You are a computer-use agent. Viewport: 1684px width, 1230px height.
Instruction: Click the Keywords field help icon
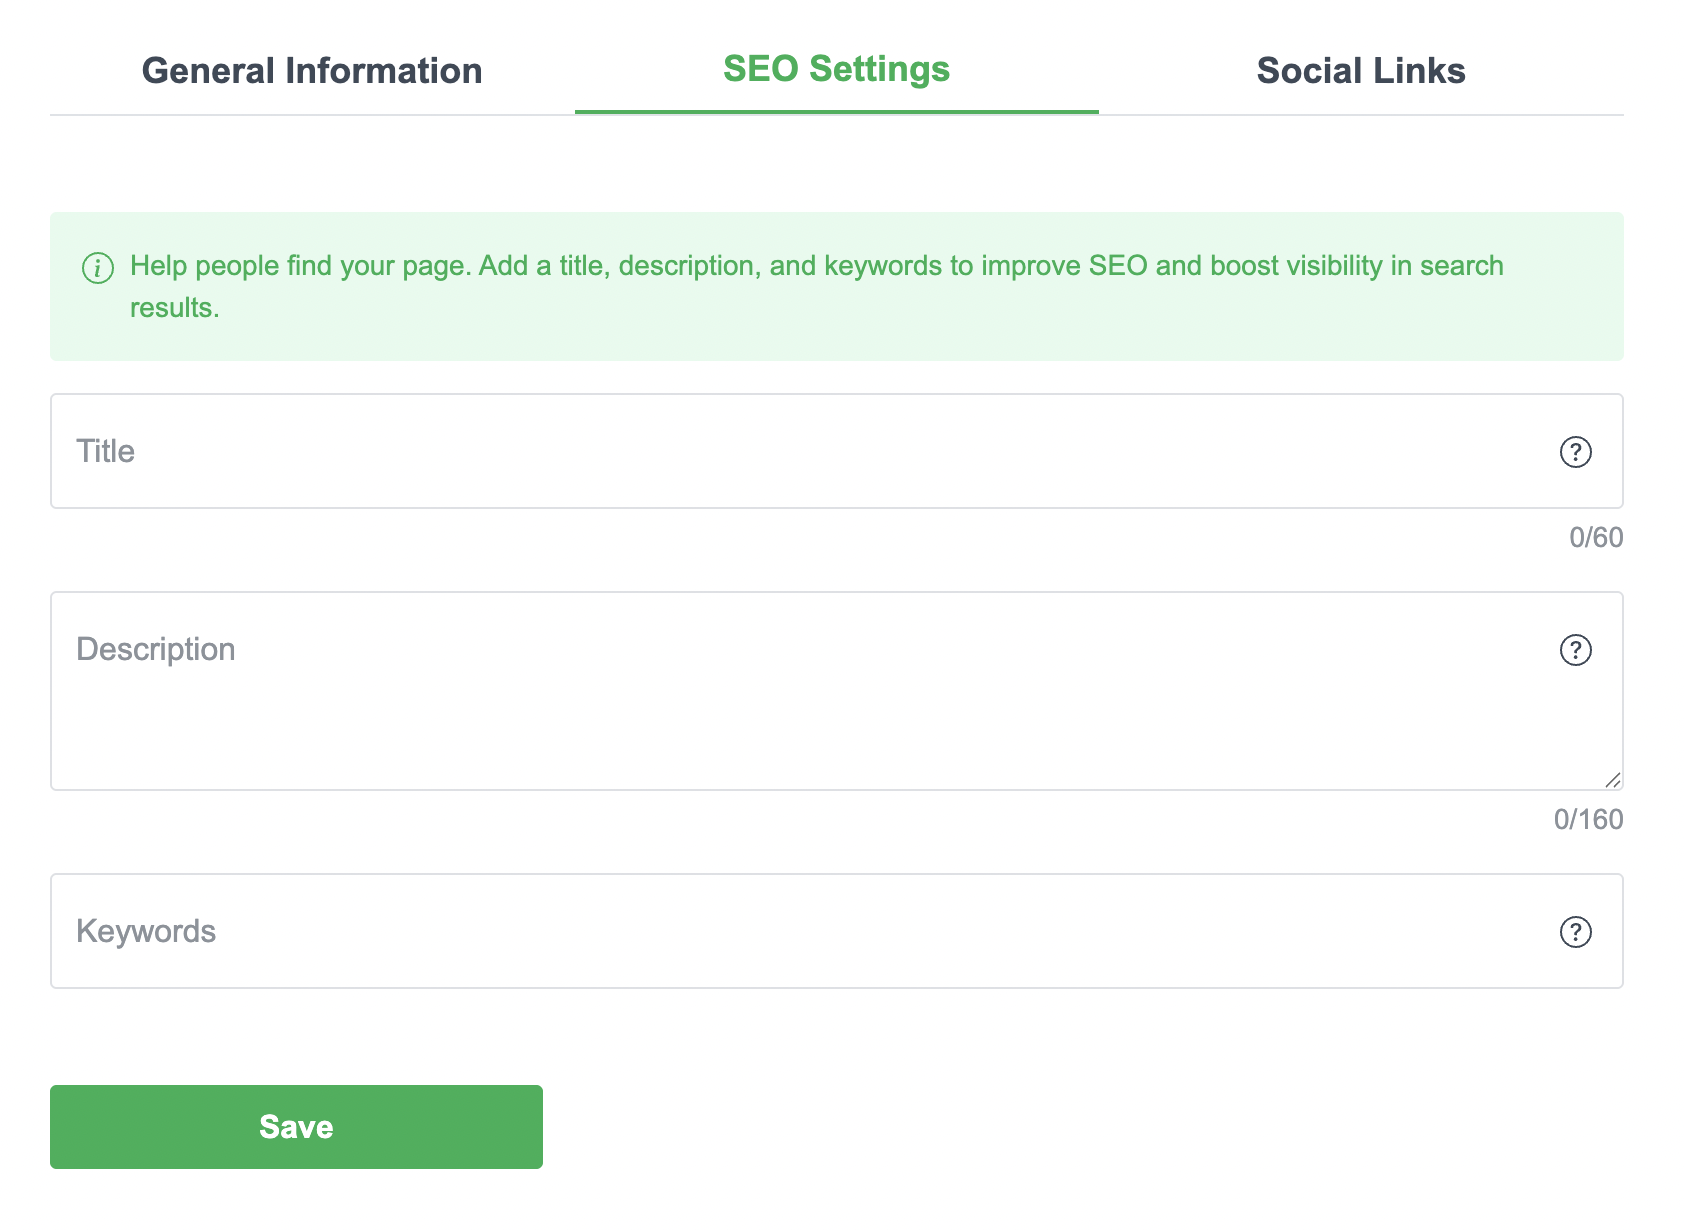(x=1575, y=932)
